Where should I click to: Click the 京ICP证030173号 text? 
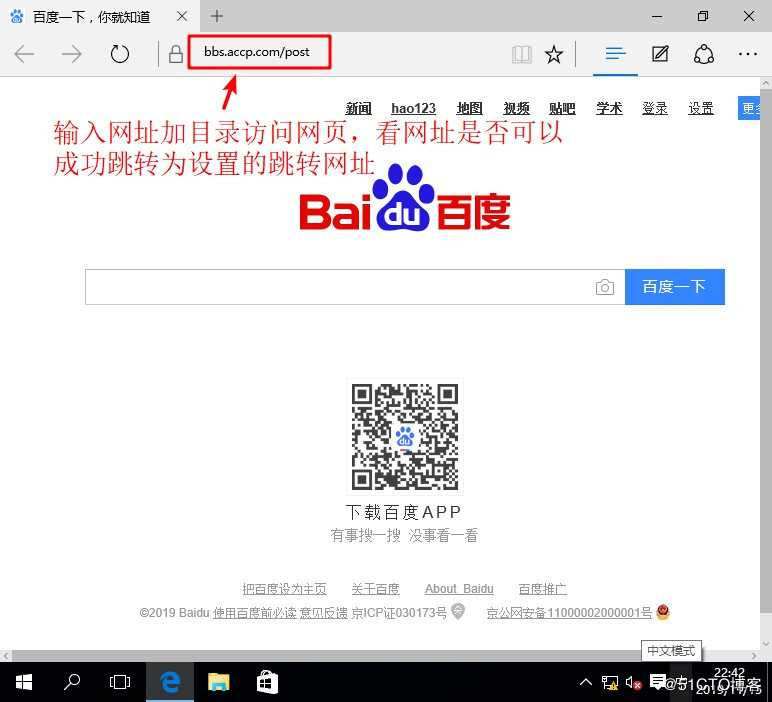click(x=399, y=613)
